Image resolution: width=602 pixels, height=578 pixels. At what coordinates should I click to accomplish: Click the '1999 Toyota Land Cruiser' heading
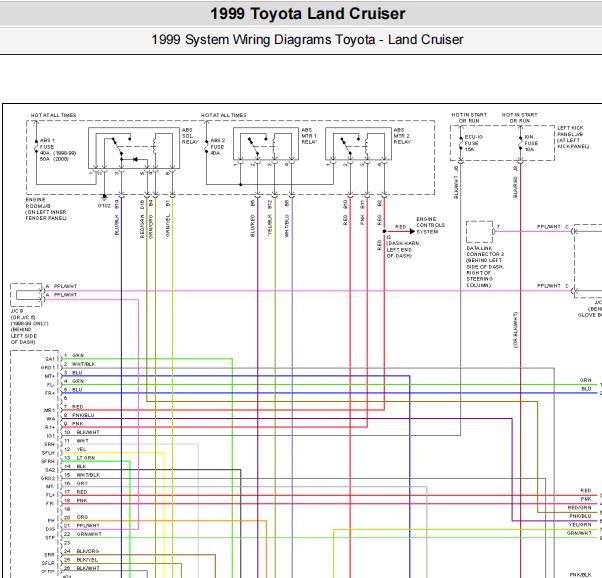coord(308,13)
